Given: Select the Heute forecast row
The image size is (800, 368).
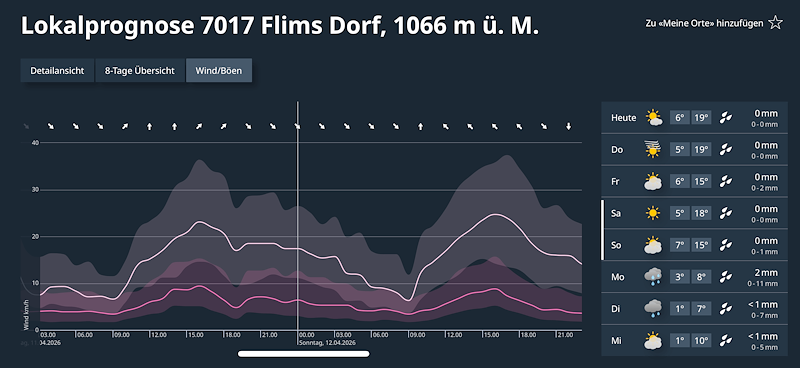Looking at the screenshot, I should [695, 117].
